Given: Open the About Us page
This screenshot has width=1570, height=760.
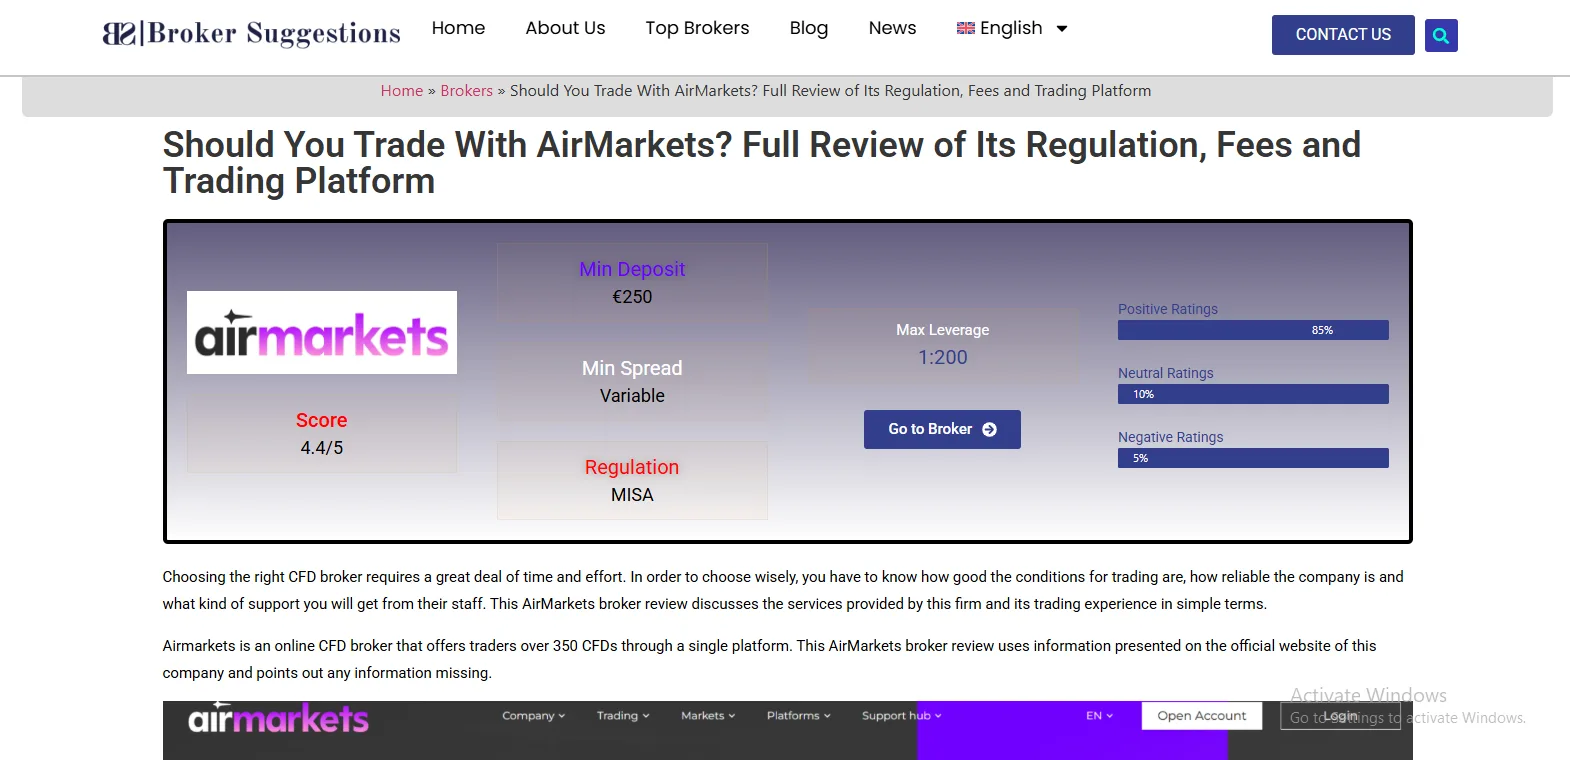Looking at the screenshot, I should pos(565,28).
